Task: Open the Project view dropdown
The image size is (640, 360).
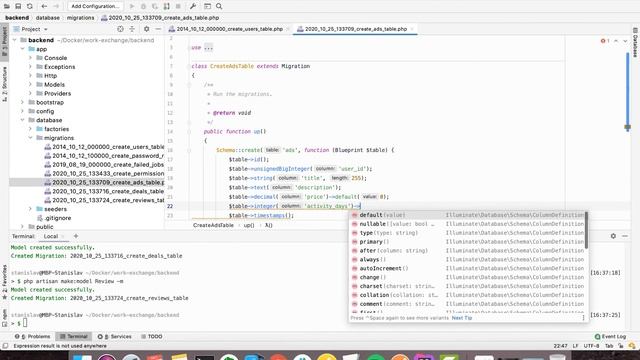Action: coord(31,29)
